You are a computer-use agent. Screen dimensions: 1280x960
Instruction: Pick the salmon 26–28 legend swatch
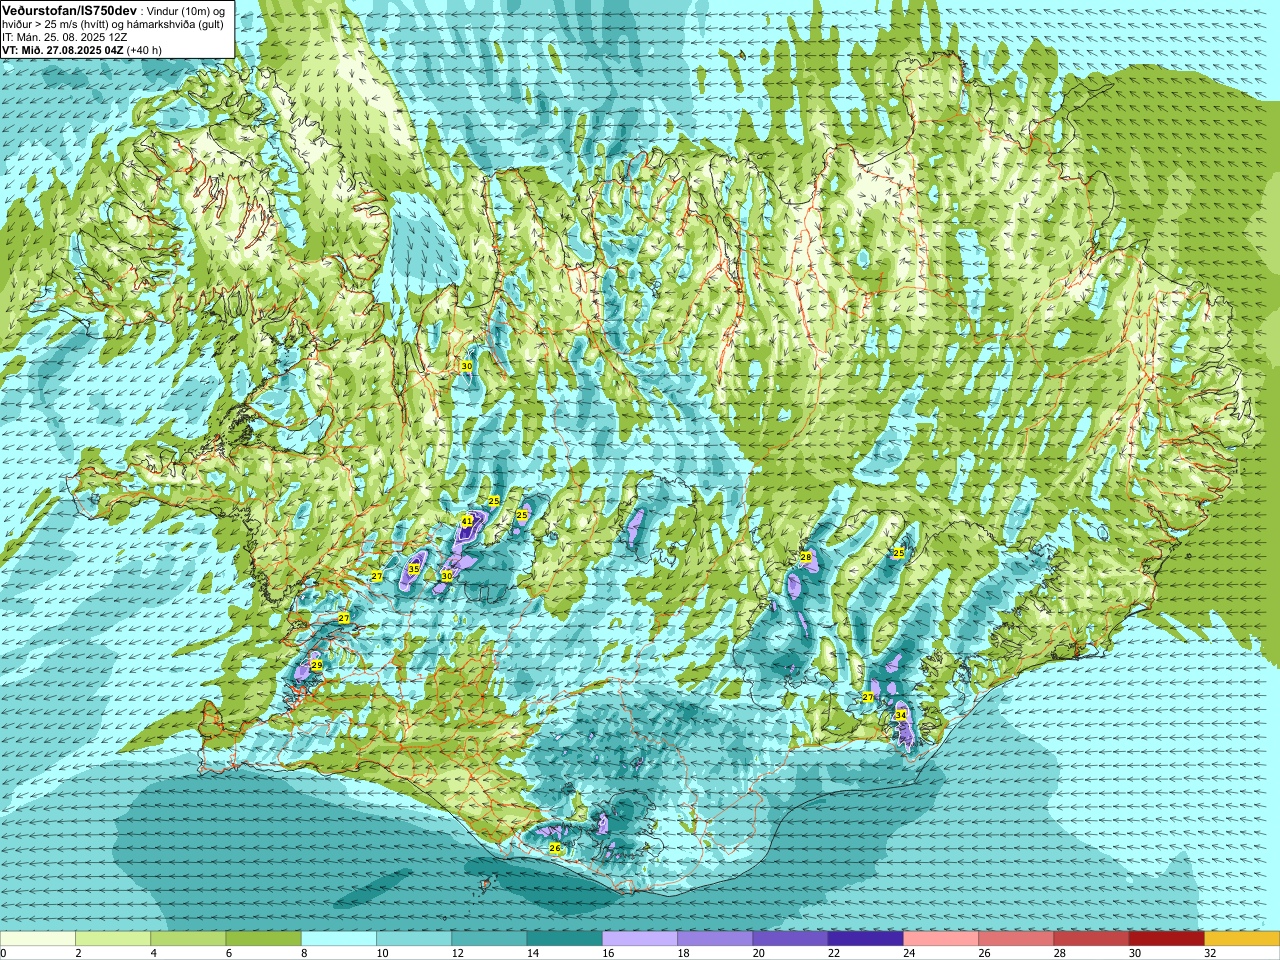tap(1016, 939)
